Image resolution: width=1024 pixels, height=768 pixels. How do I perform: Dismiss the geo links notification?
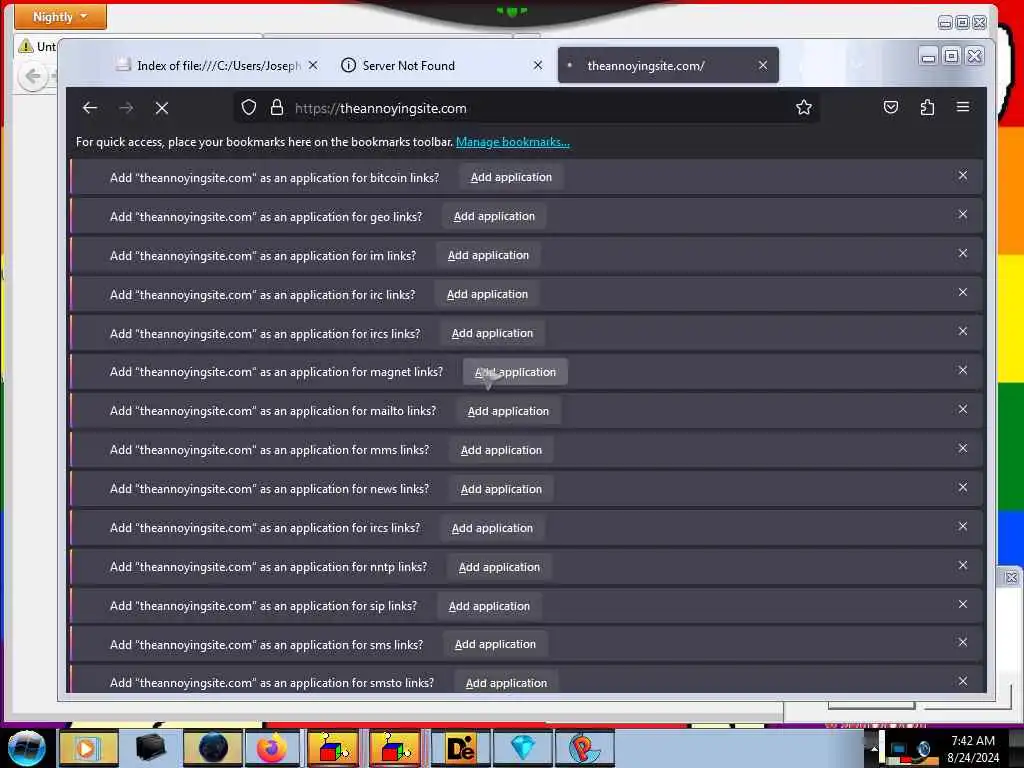pyautogui.click(x=963, y=214)
